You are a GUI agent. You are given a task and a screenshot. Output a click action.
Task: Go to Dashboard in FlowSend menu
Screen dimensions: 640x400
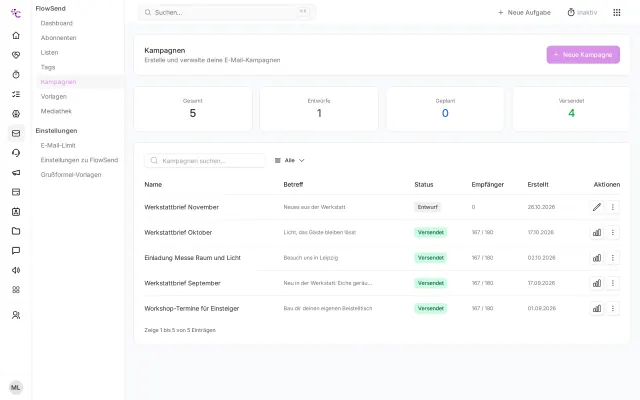56,23
